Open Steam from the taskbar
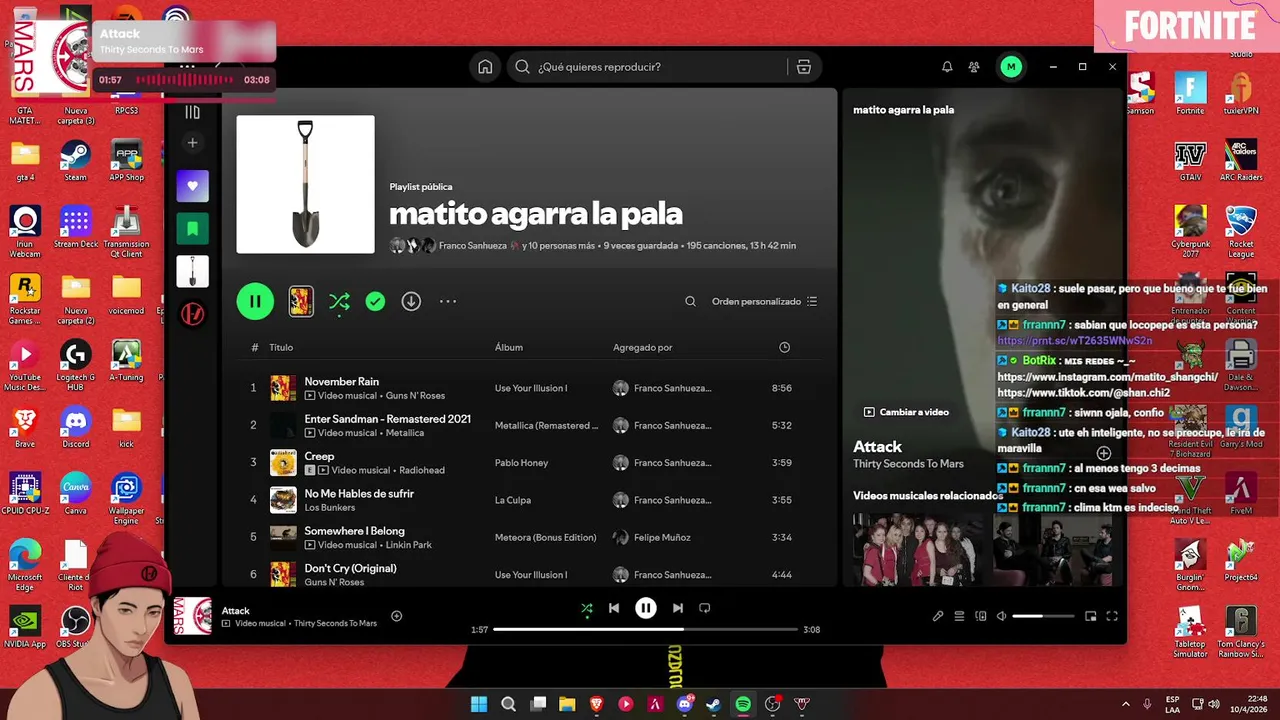Image resolution: width=1280 pixels, height=720 pixels. (x=713, y=704)
